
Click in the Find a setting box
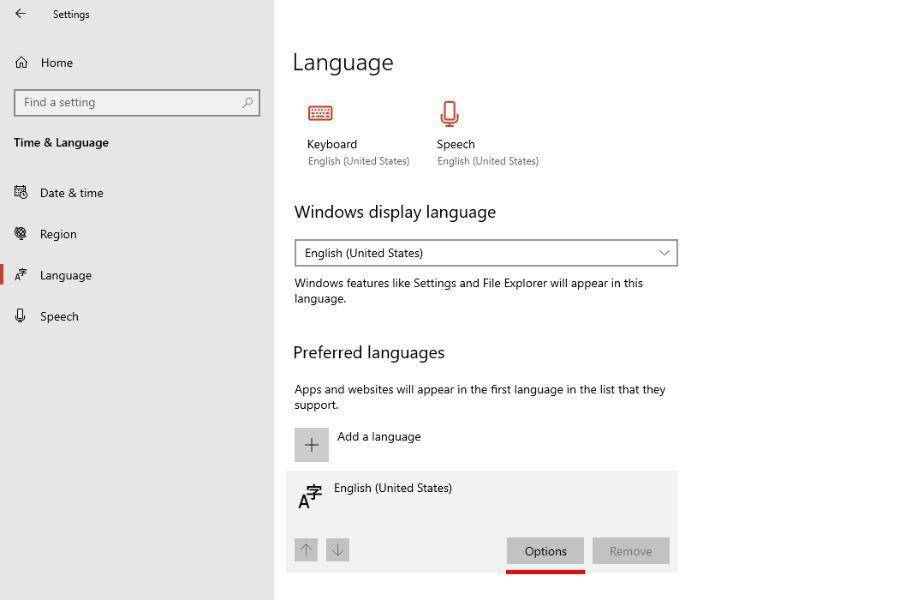[x=125, y=102]
